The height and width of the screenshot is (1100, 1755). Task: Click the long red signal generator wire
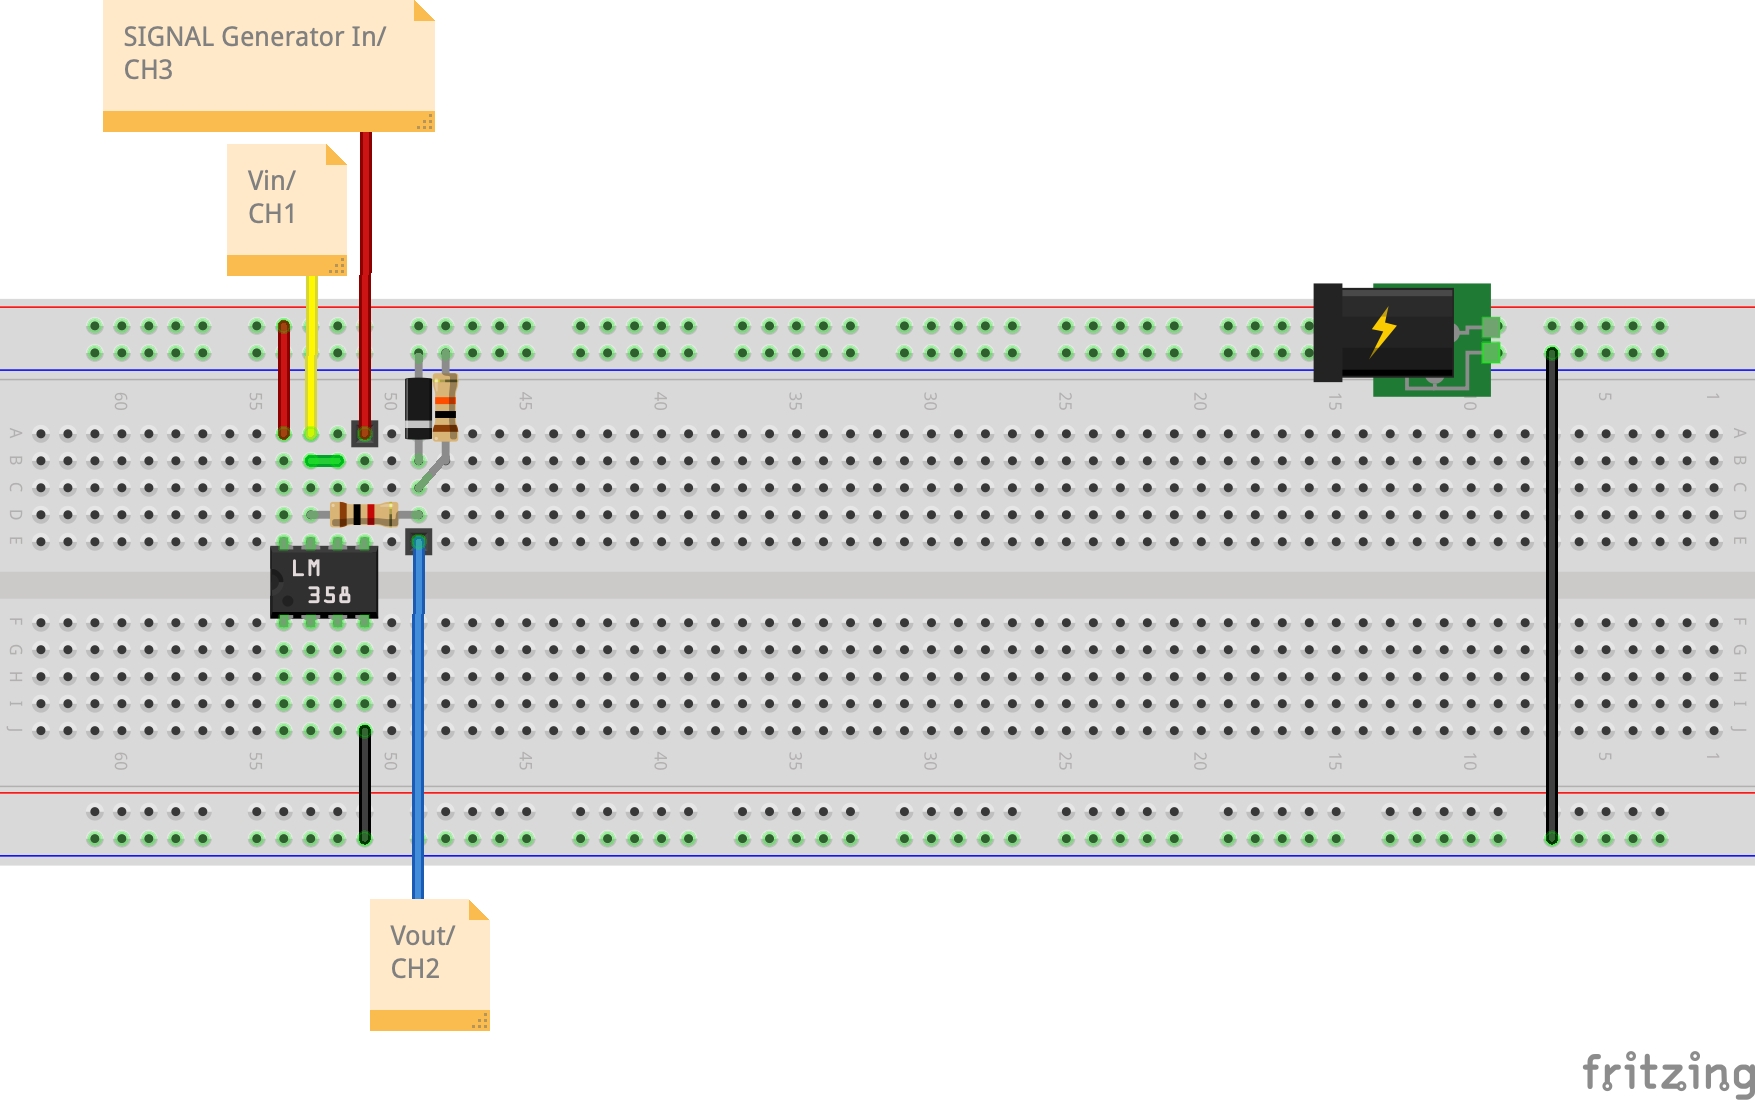[x=366, y=280]
